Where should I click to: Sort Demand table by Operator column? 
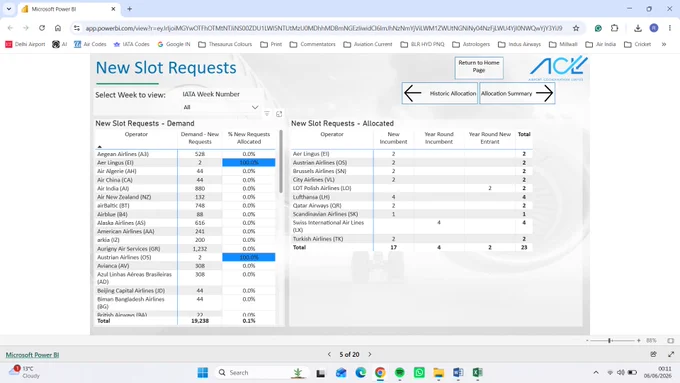click(x=136, y=134)
